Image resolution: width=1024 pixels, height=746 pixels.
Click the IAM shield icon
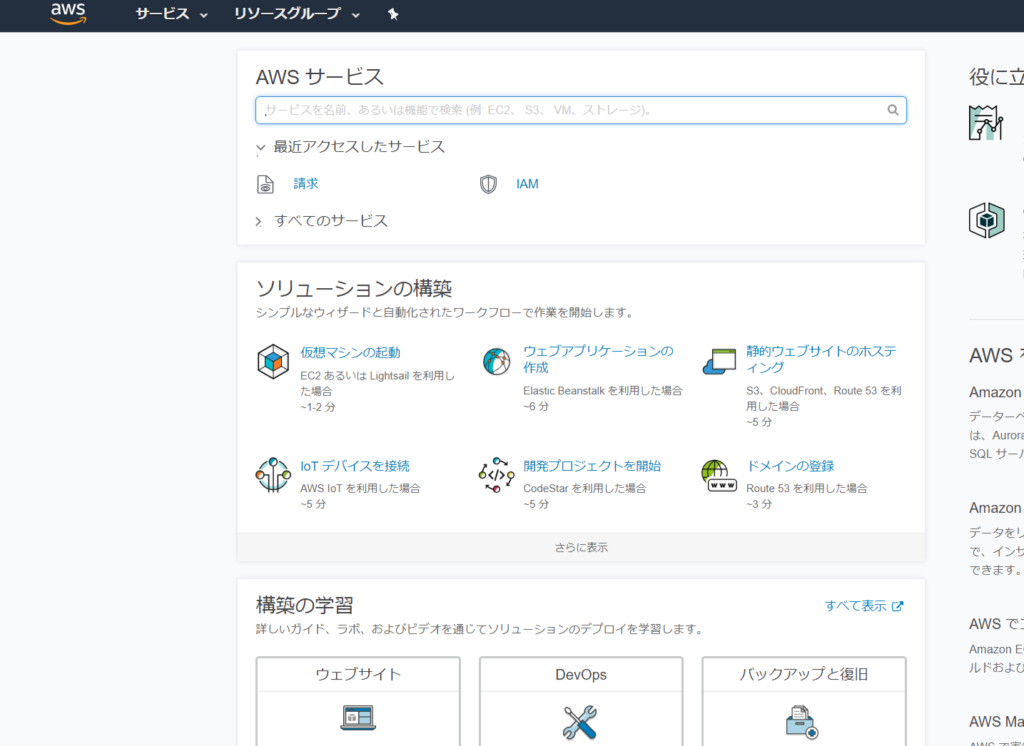pos(488,184)
